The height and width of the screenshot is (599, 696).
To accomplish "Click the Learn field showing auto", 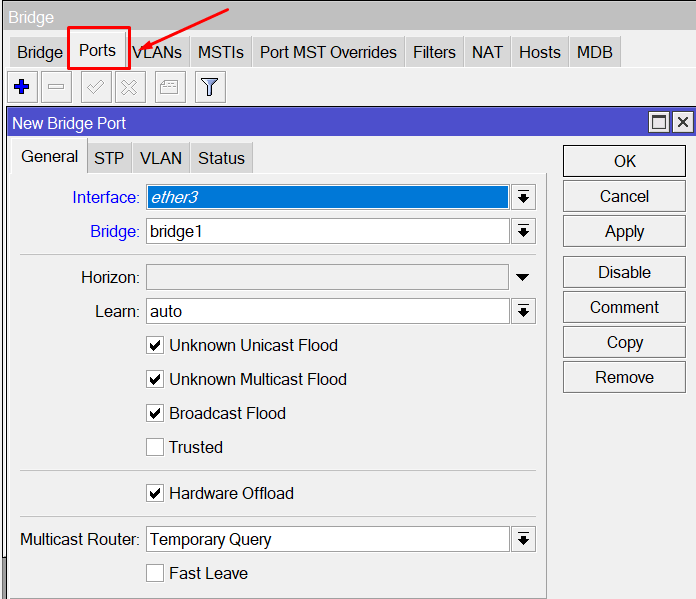I will coord(328,311).
